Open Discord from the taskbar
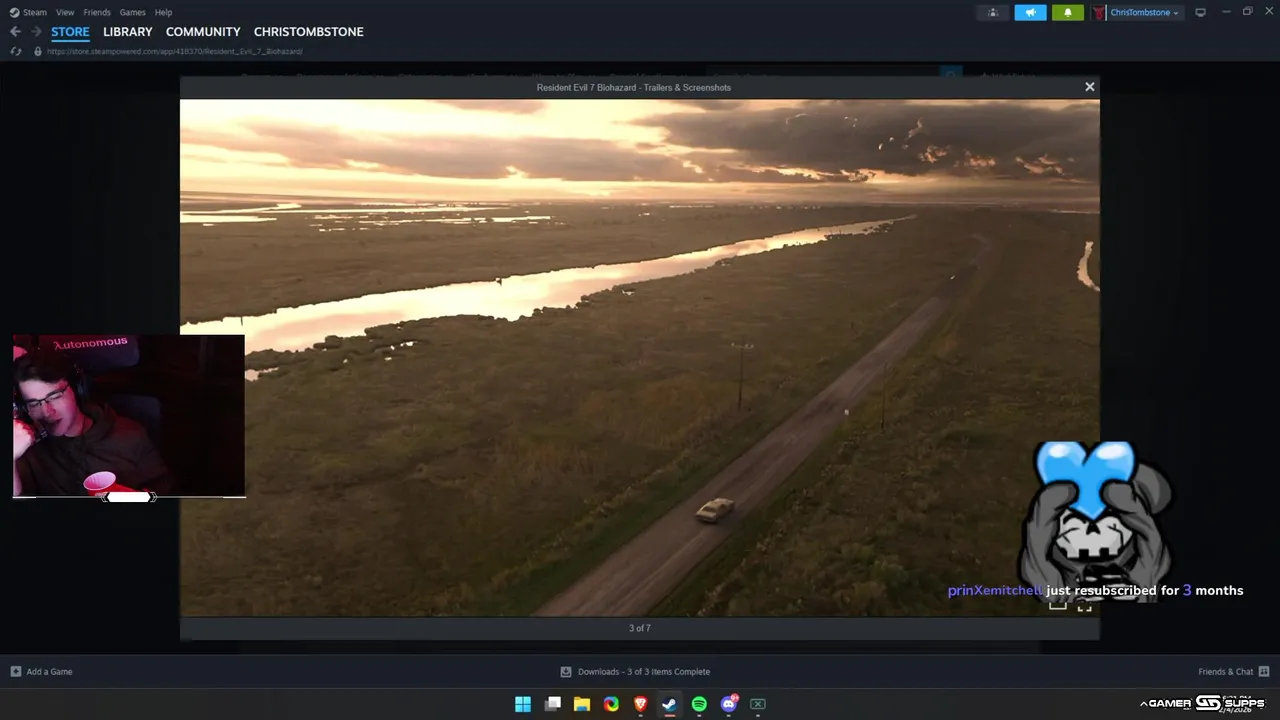Viewport: 1280px width, 720px height. pos(729,704)
